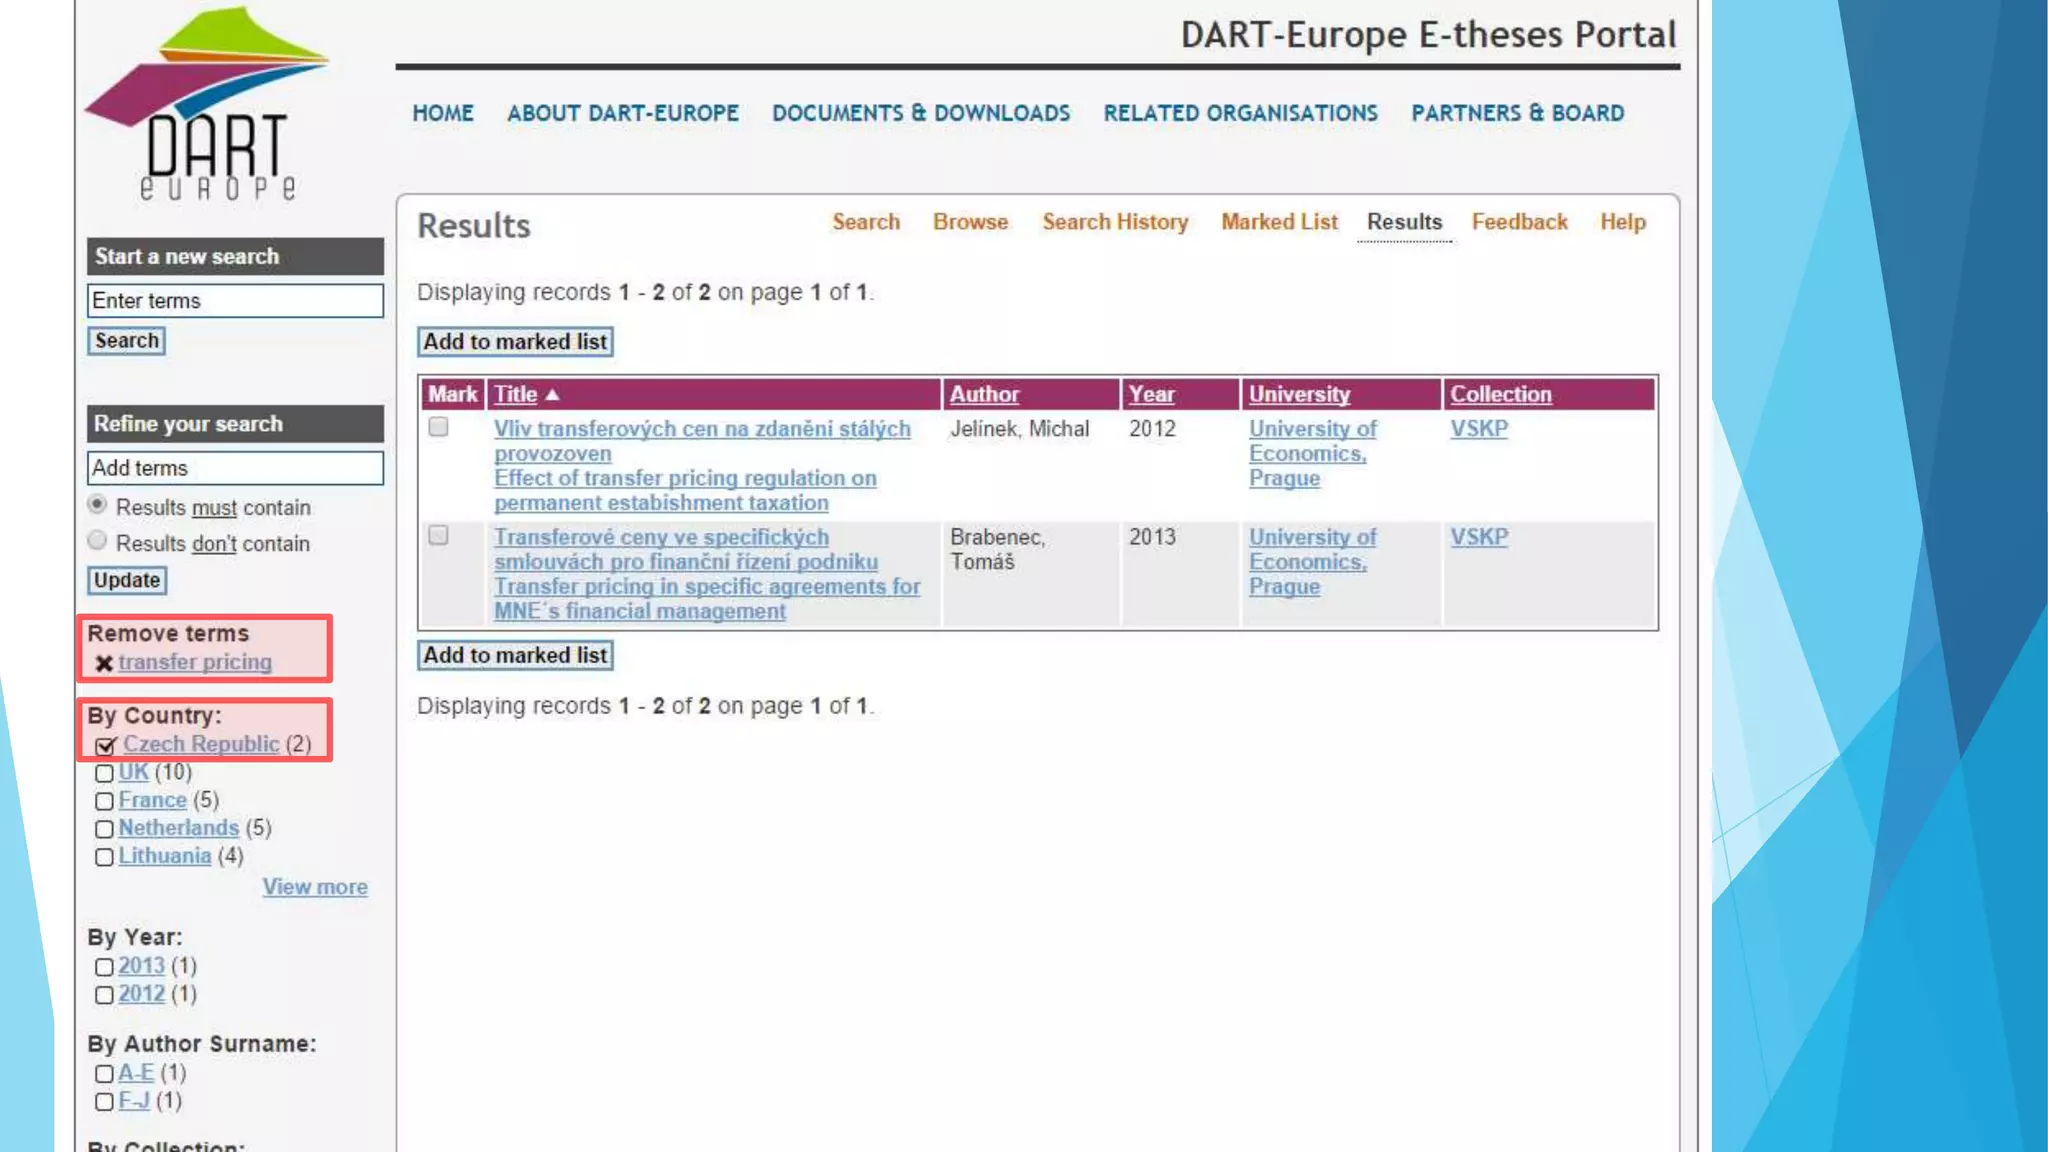Open the Feedback tab
The height and width of the screenshot is (1152, 2048).
1519,222
